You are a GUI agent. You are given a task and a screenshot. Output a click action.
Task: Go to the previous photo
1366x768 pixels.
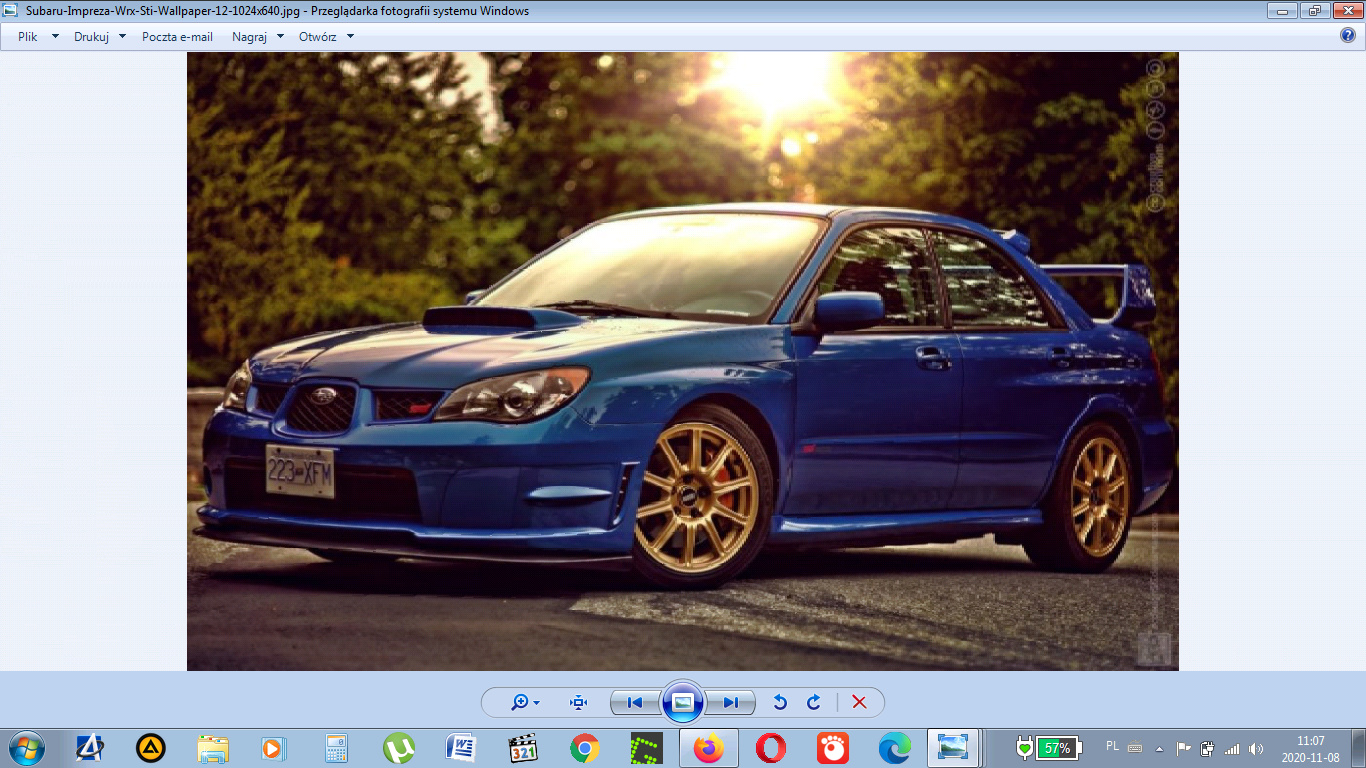(x=635, y=703)
